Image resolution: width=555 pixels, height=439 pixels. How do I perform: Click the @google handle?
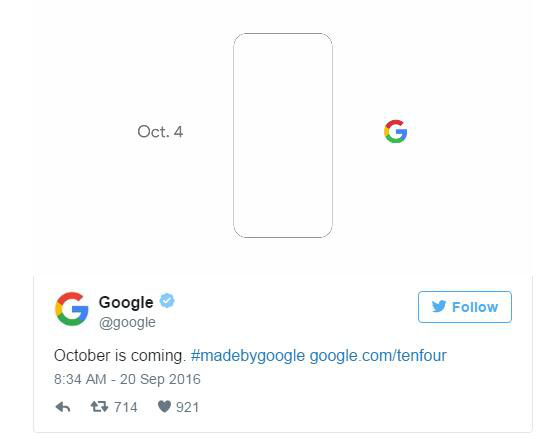[127, 323]
